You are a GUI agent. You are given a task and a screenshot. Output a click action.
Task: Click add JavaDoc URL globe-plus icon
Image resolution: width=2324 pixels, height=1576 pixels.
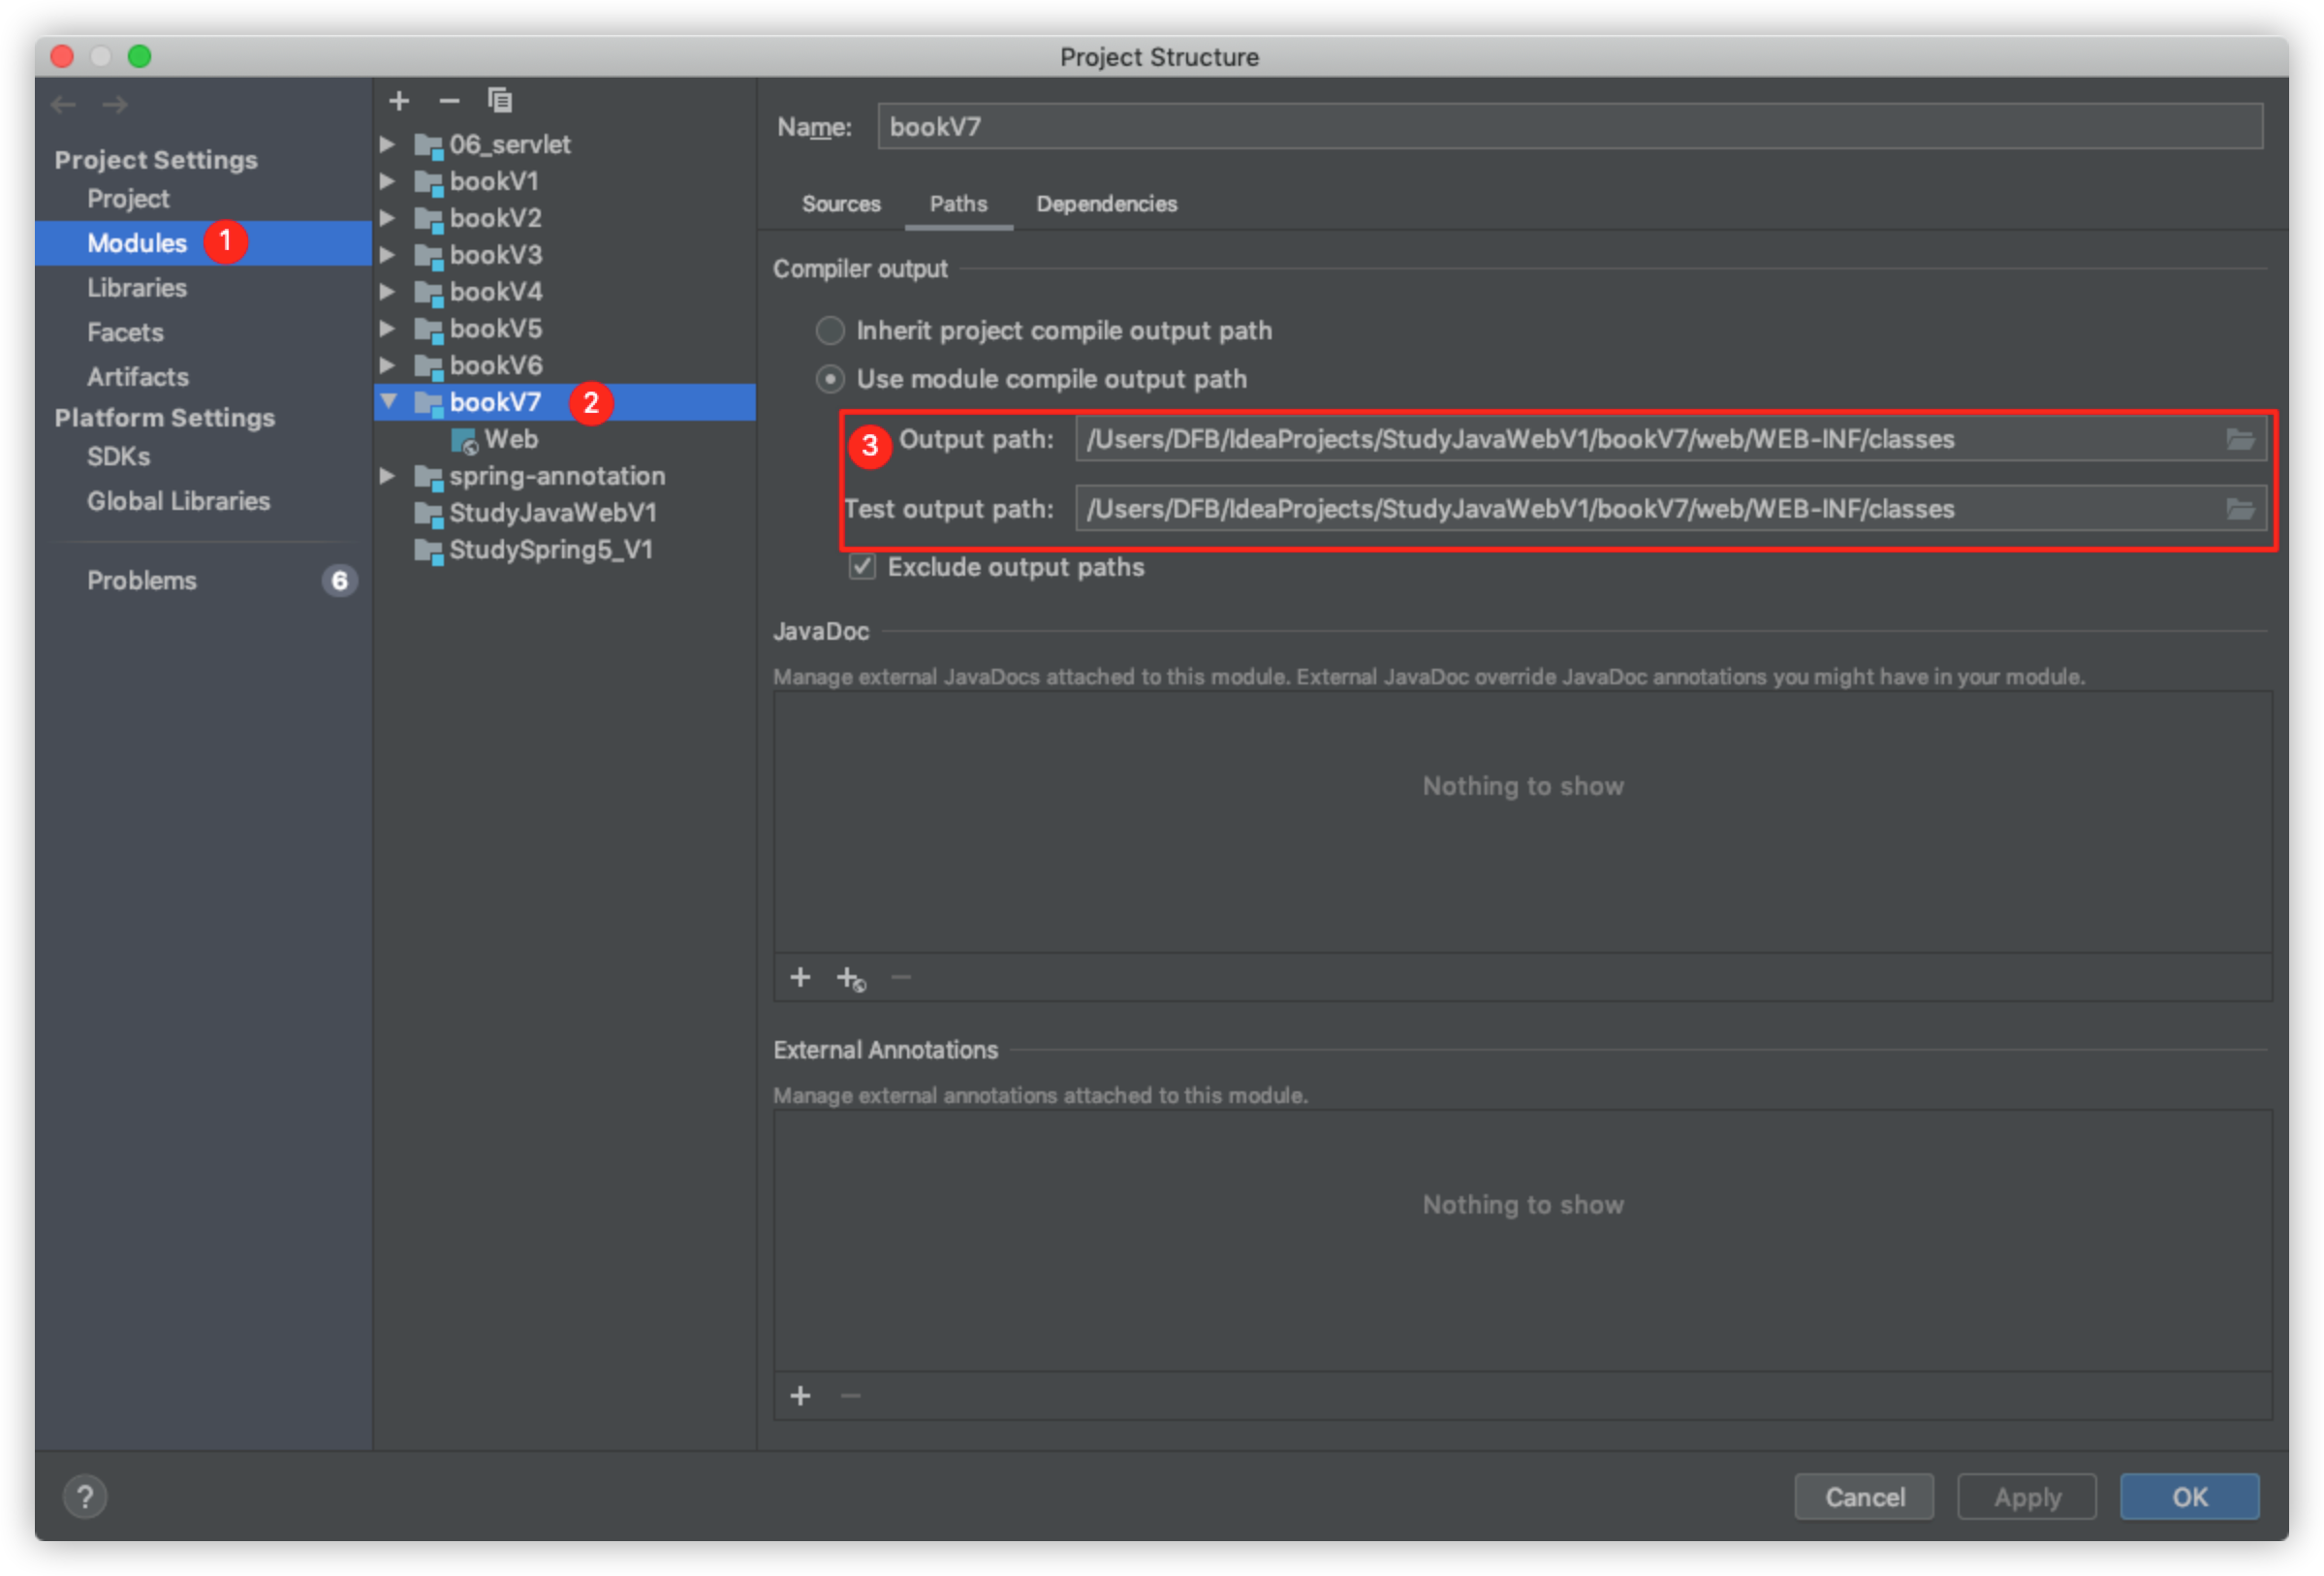pyautogui.click(x=850, y=978)
